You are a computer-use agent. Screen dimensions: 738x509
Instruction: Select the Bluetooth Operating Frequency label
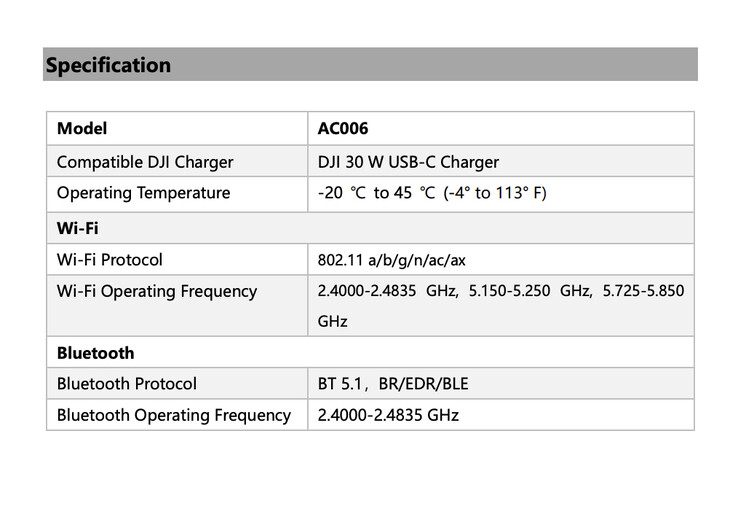tap(174, 414)
